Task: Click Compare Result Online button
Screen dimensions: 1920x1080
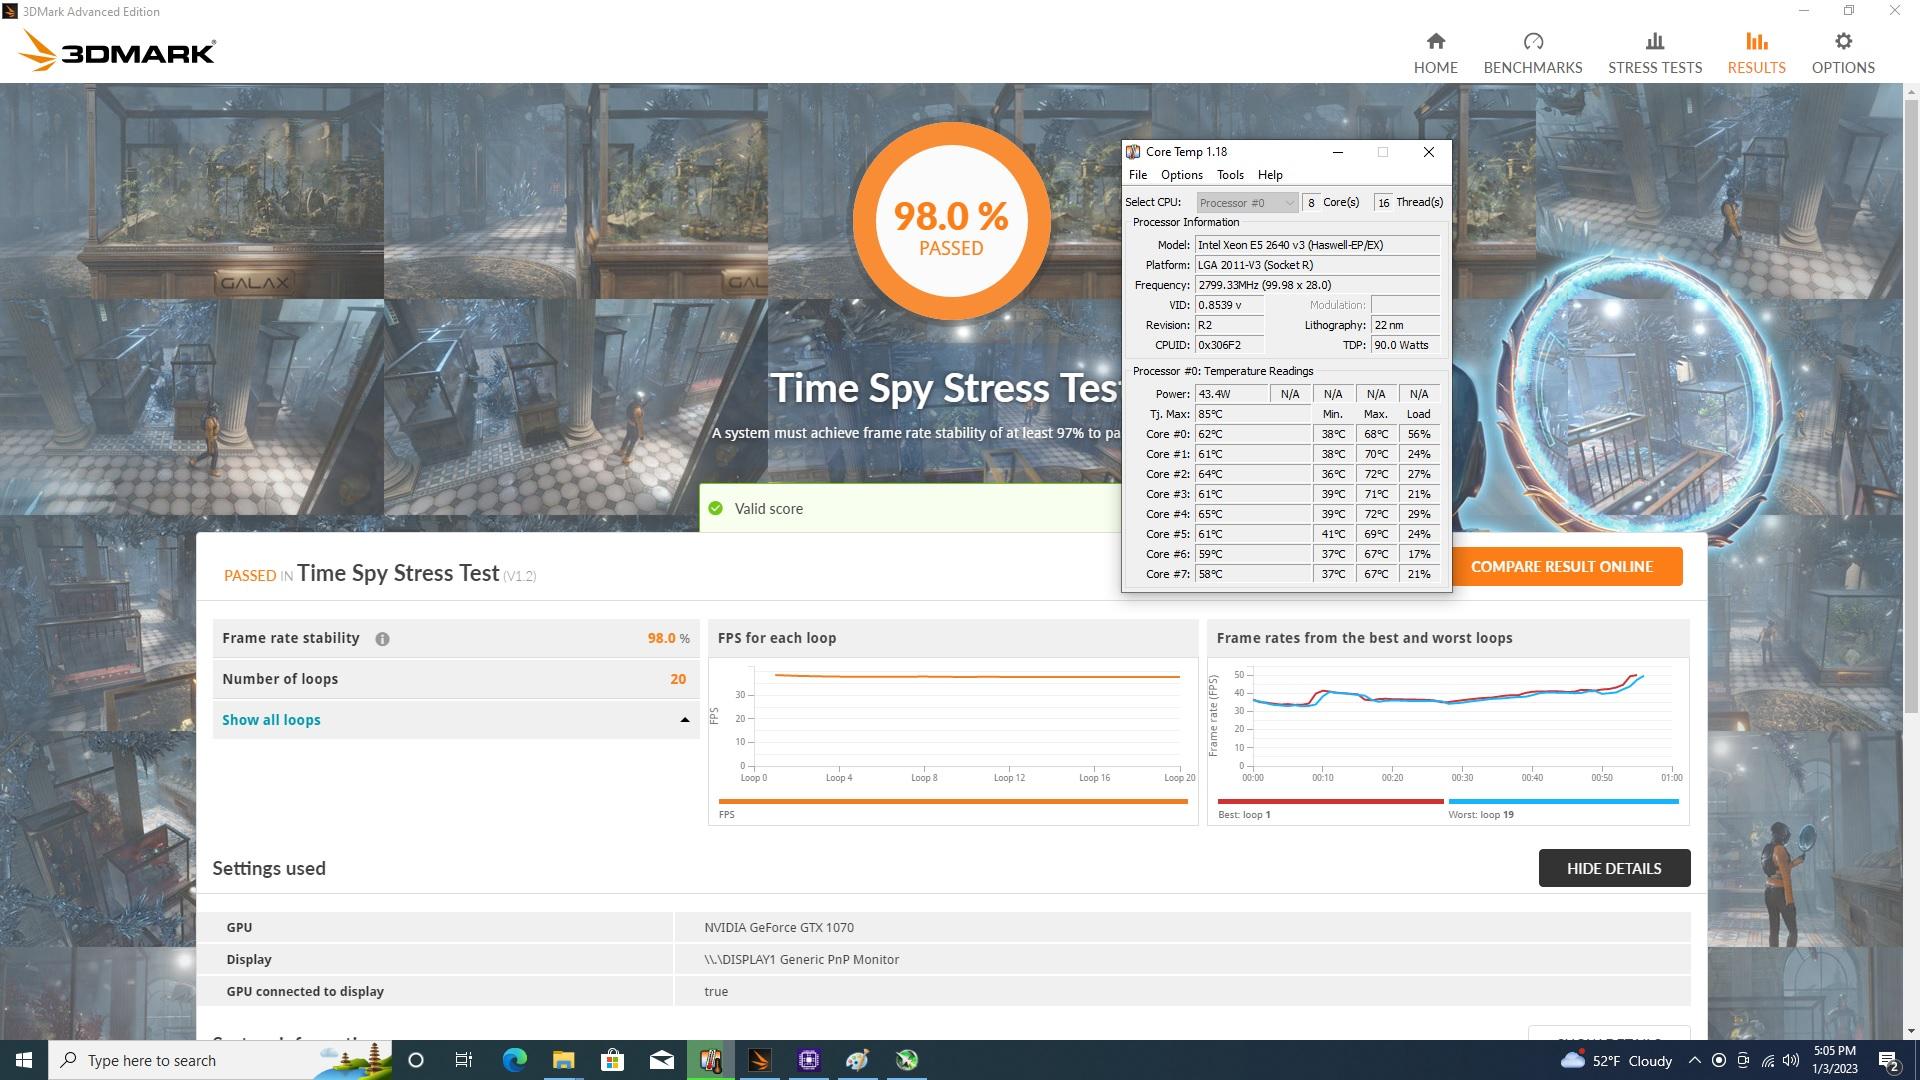Action: 1561,567
